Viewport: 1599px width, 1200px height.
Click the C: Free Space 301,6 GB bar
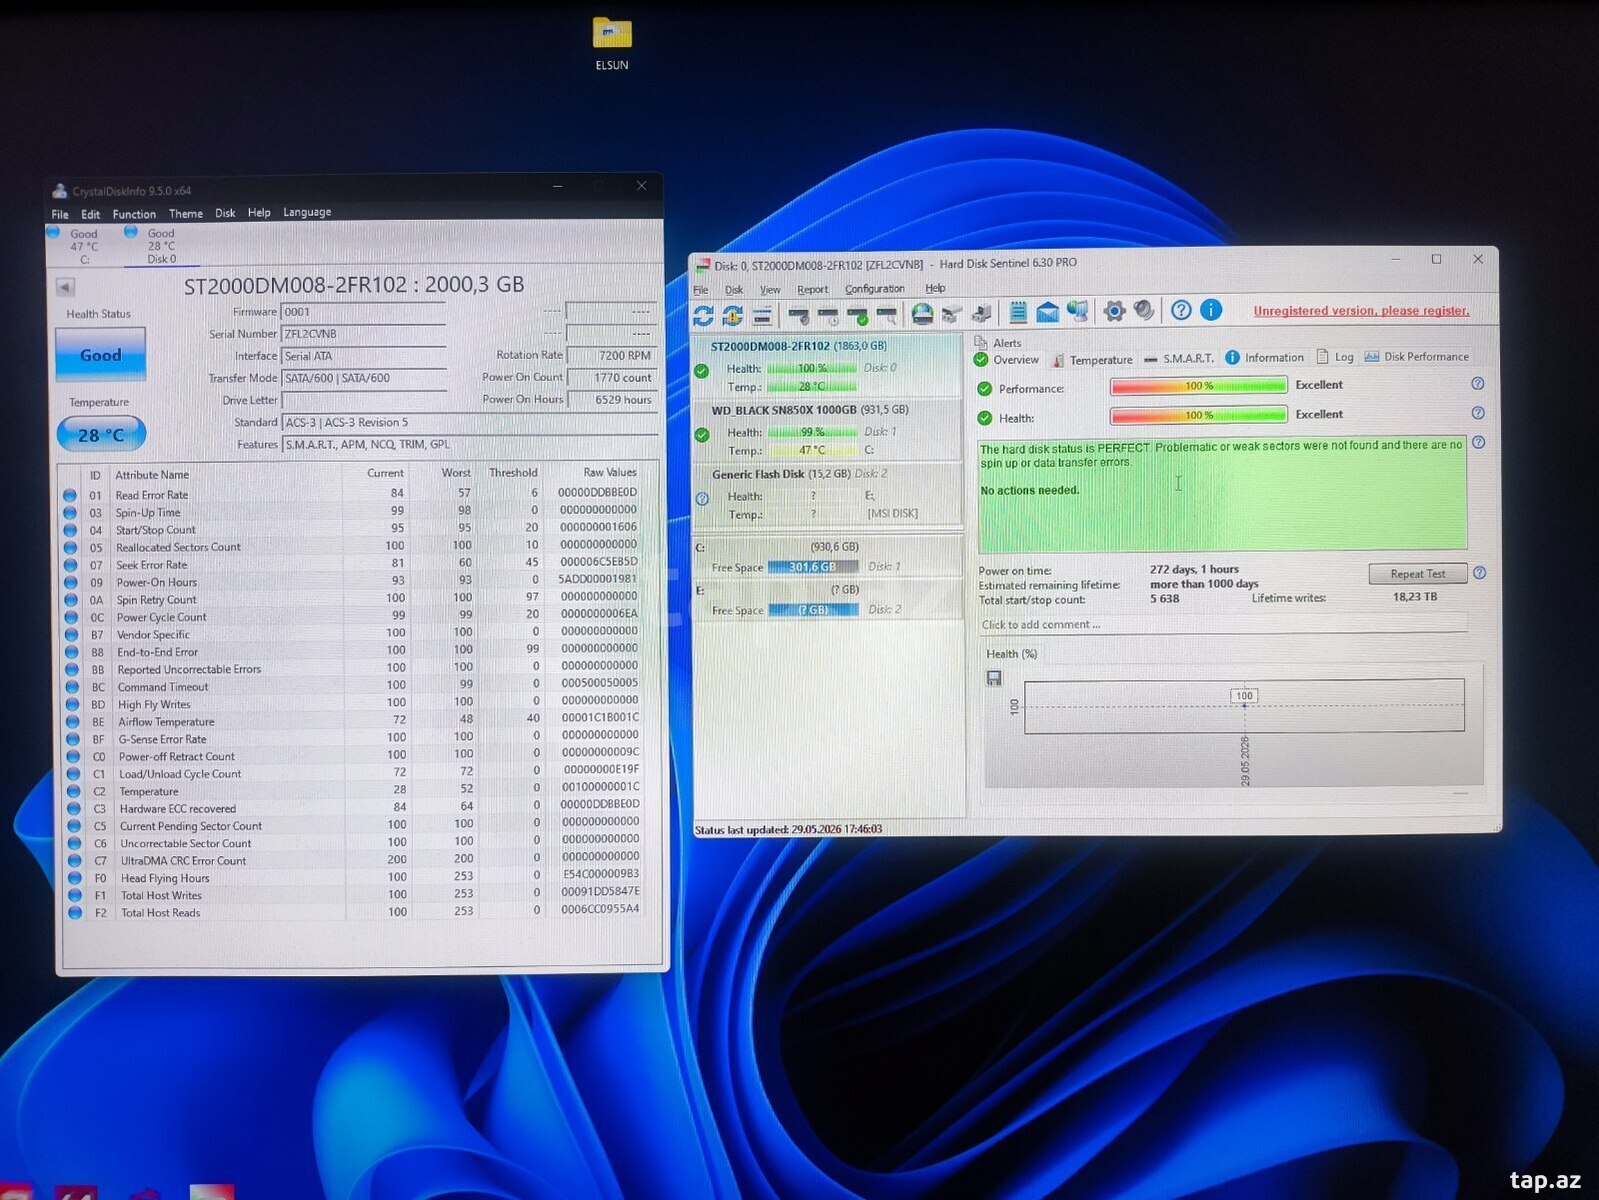[813, 567]
